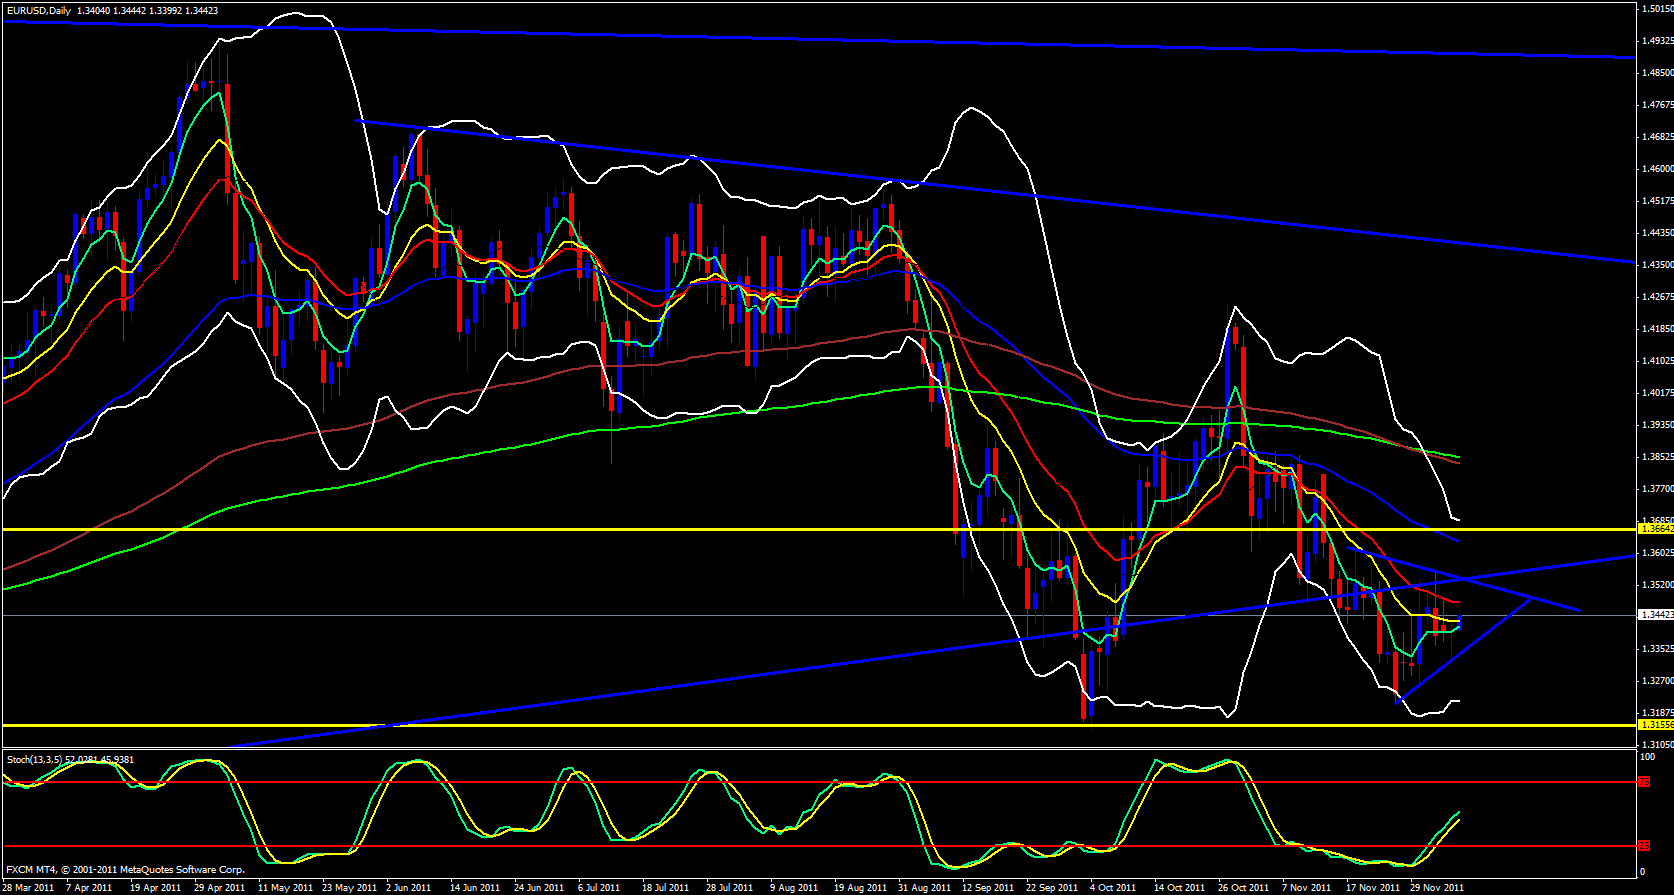Click the 26 Oct 2011 date label
The image size is (1674, 895).
pyautogui.click(x=1243, y=888)
